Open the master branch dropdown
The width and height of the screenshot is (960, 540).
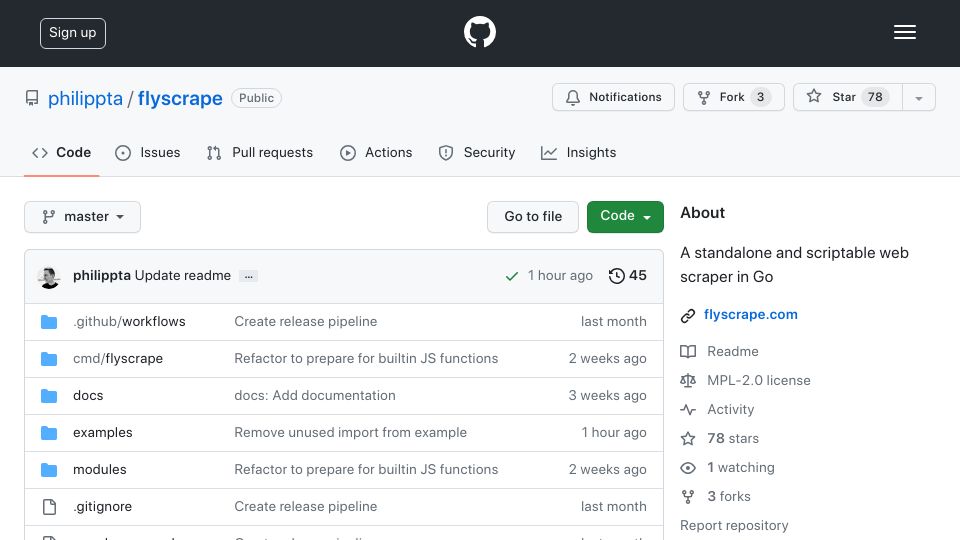[x=83, y=217]
